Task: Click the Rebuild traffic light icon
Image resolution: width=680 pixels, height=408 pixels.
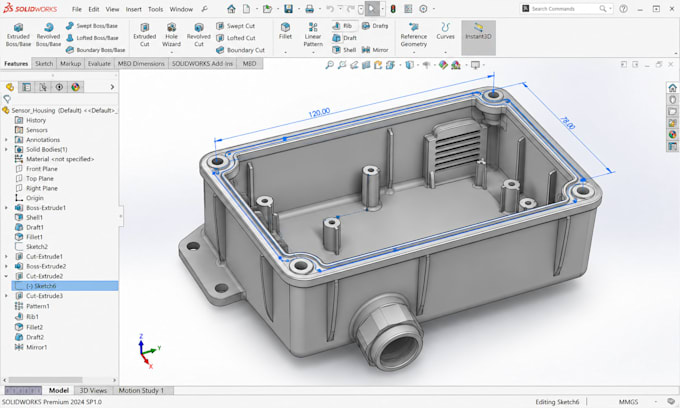Action: pyautogui.click(x=393, y=9)
